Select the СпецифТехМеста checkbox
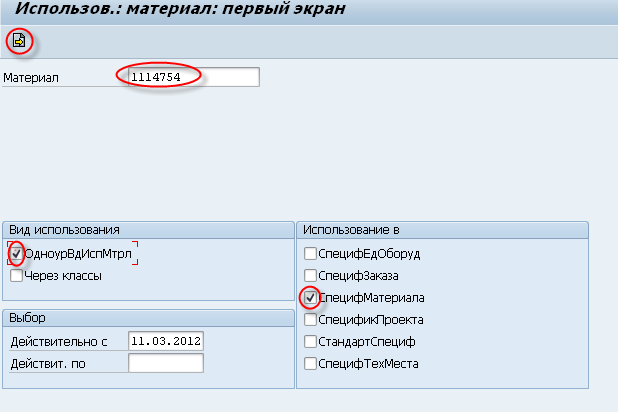Screen dimensions: 618x412 tap(310, 364)
